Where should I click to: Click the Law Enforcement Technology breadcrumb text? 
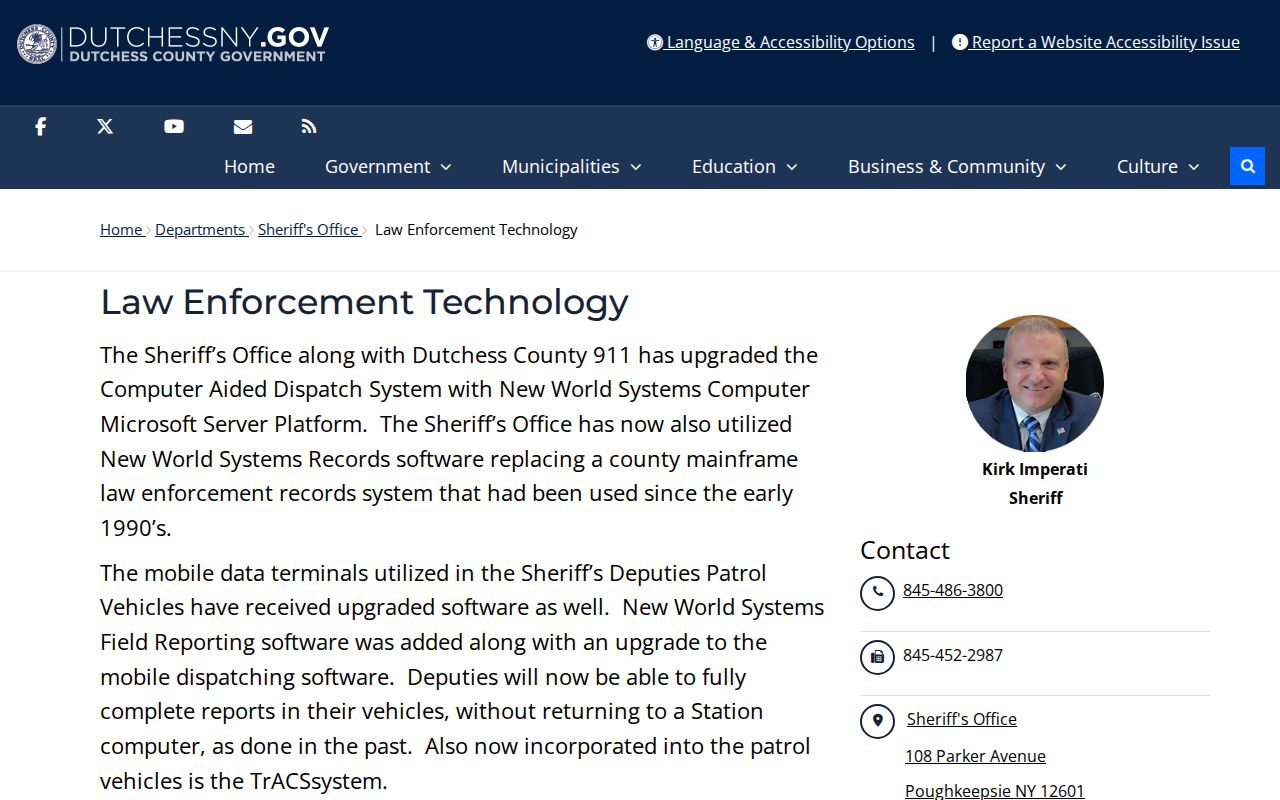[x=476, y=229]
